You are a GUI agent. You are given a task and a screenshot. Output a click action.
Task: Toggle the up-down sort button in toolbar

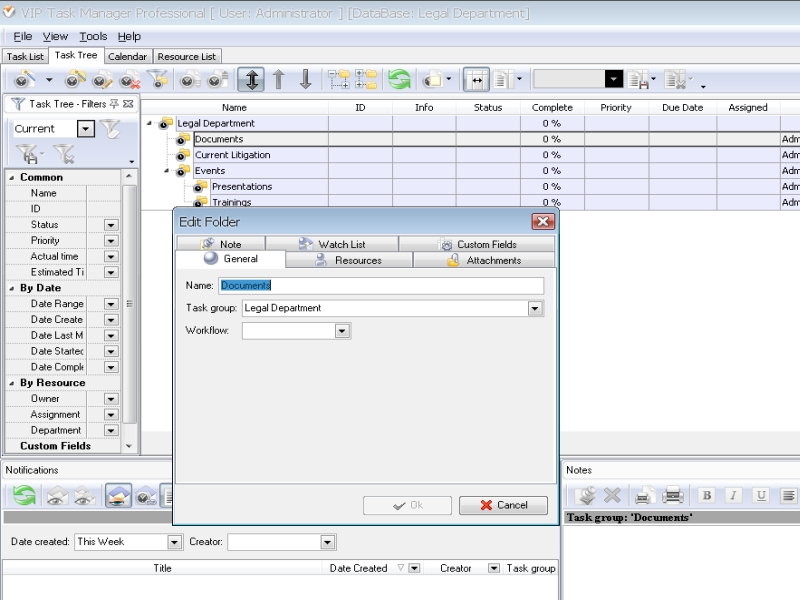coord(250,80)
